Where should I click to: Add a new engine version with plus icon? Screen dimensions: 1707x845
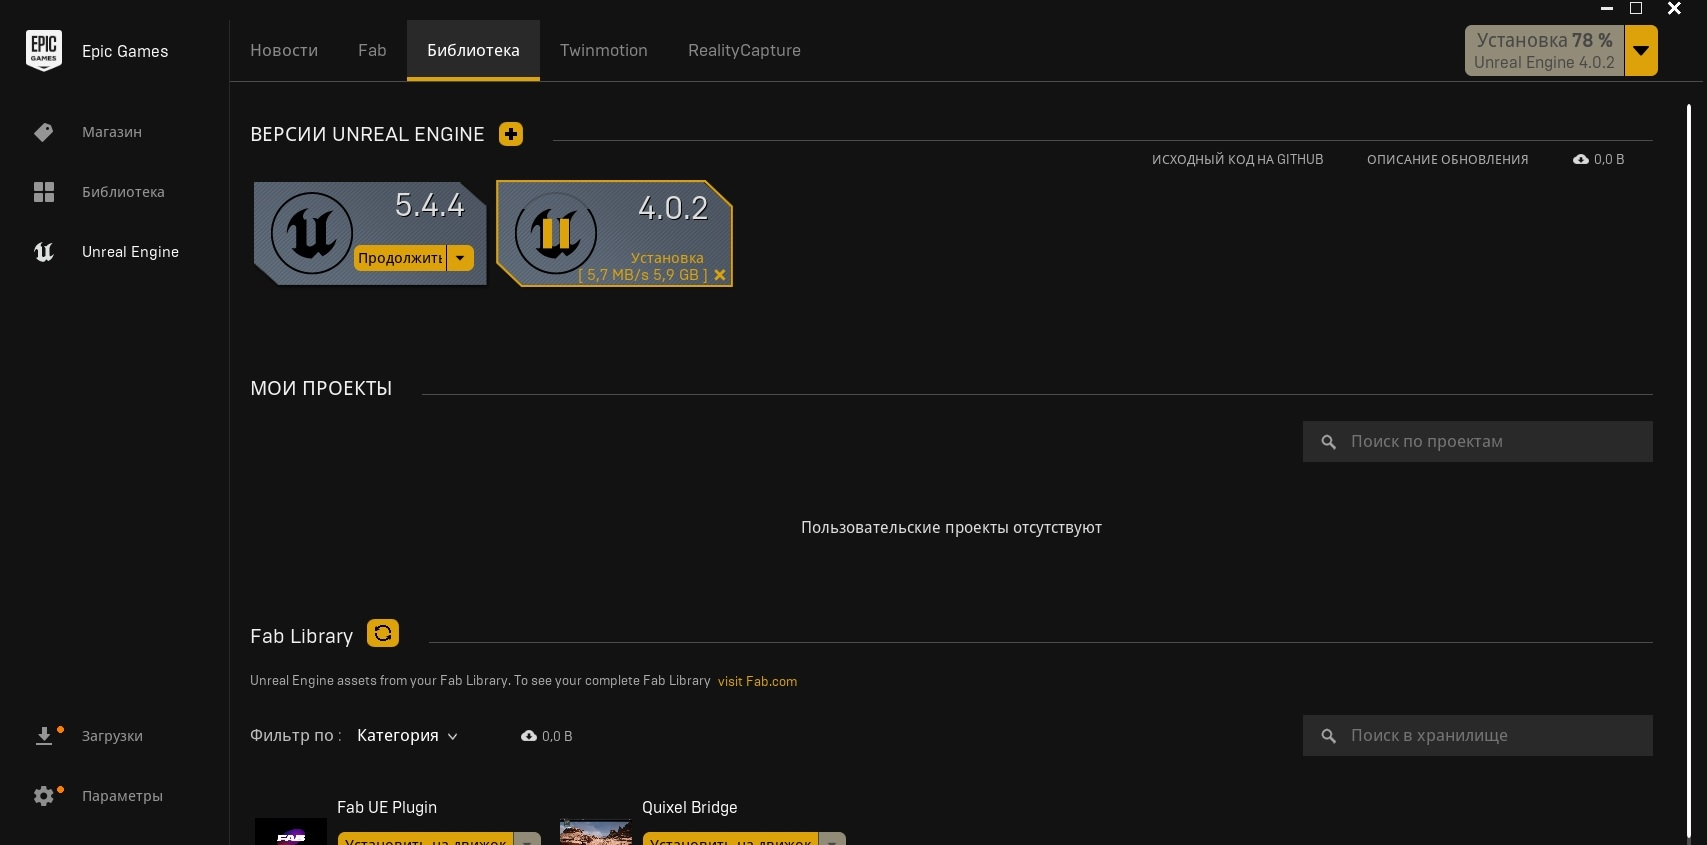511,134
